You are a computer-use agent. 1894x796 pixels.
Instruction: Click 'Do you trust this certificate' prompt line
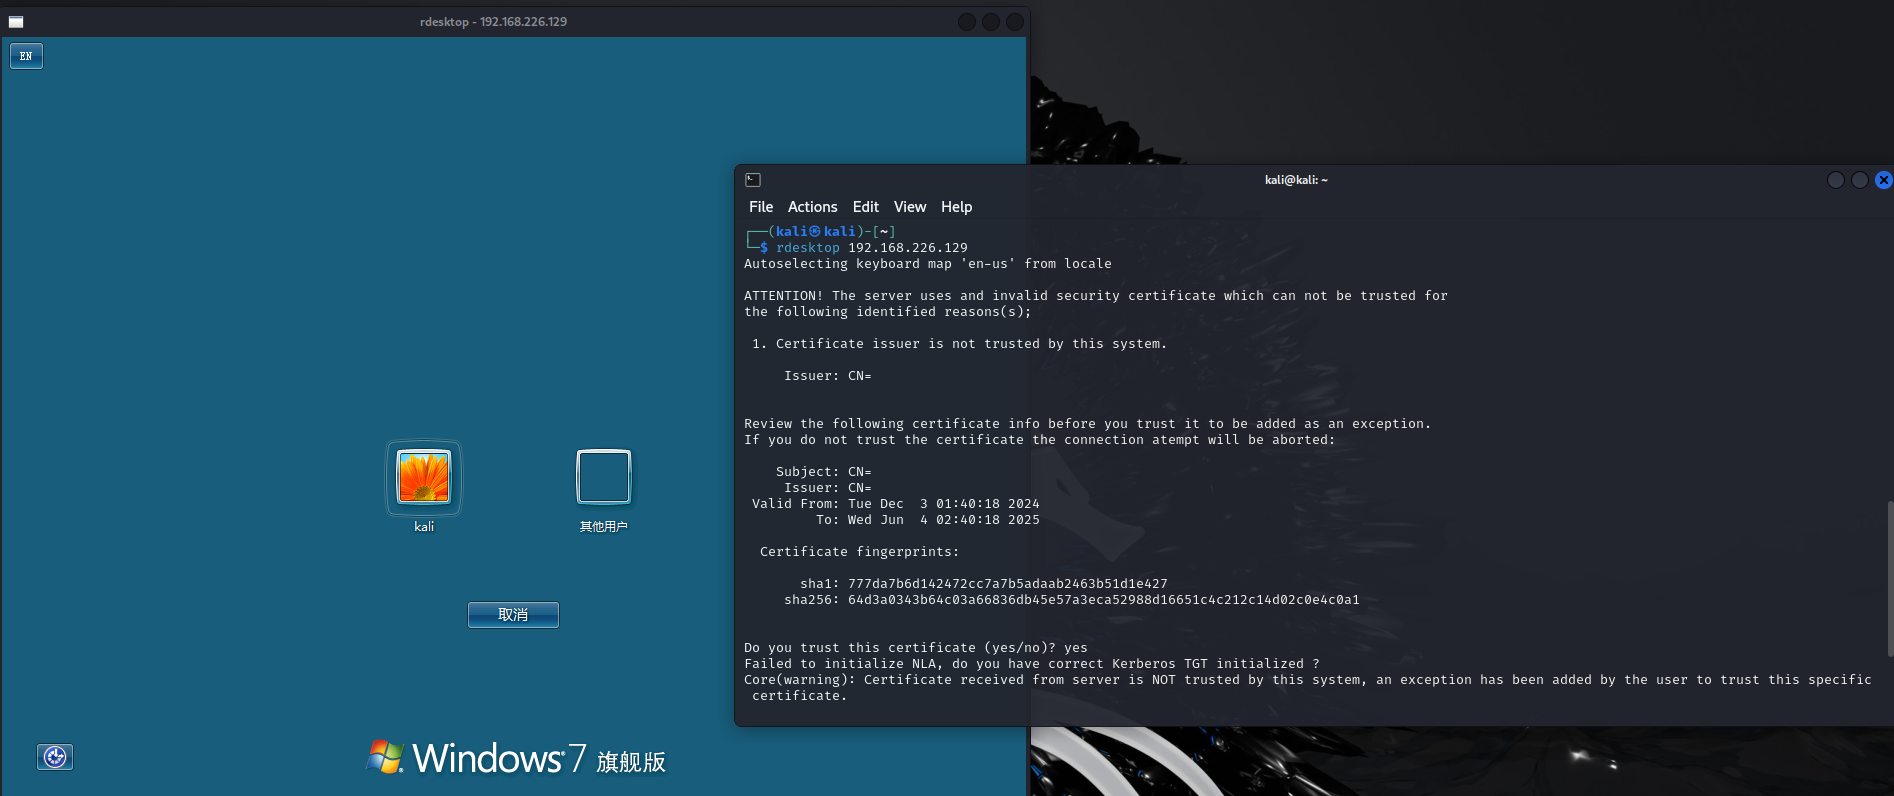coord(916,648)
